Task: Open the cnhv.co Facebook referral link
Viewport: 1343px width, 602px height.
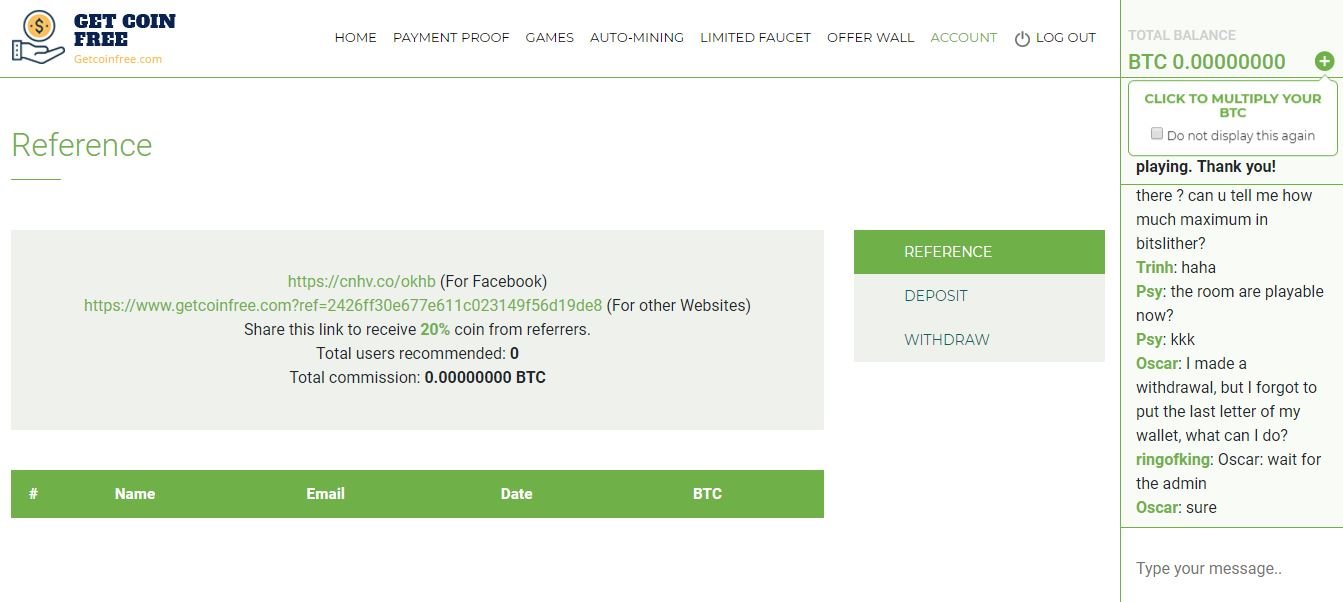Action: [x=361, y=282]
